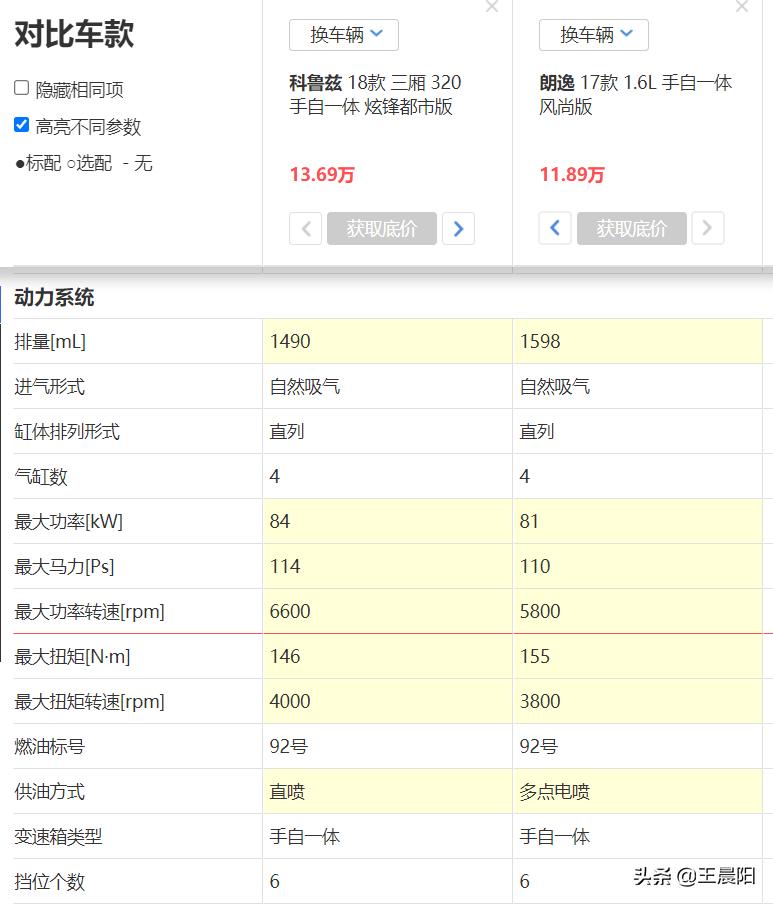Click 获取底价 button under 科鲁兹

[382, 228]
